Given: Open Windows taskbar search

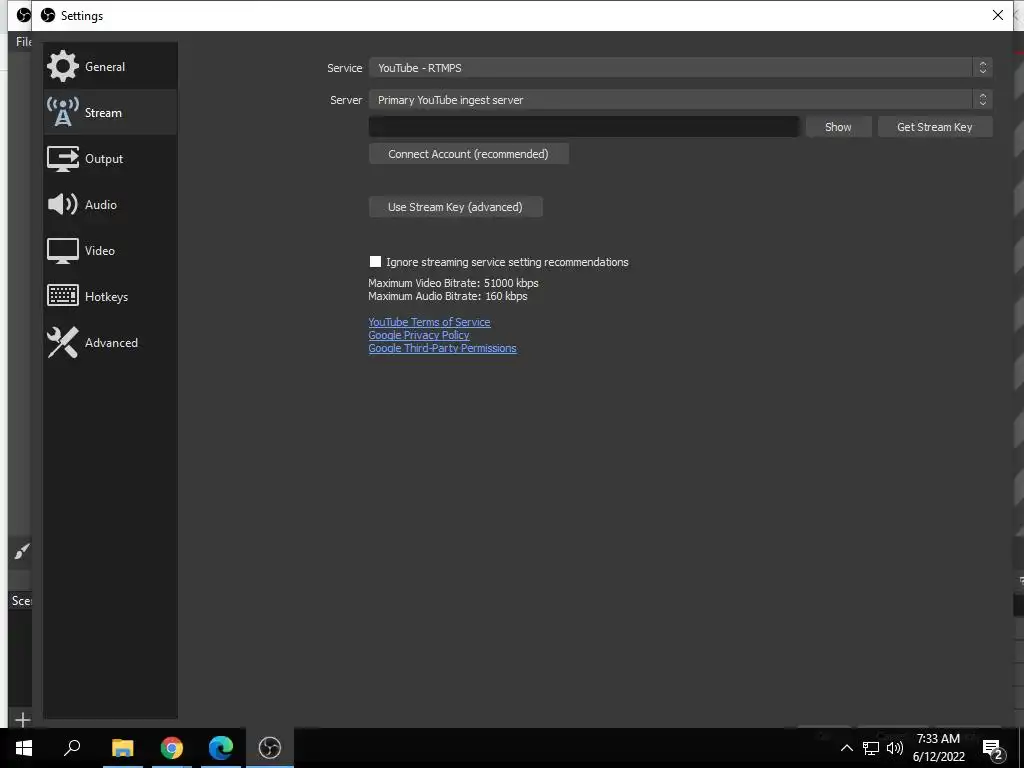Looking at the screenshot, I should [x=72, y=748].
